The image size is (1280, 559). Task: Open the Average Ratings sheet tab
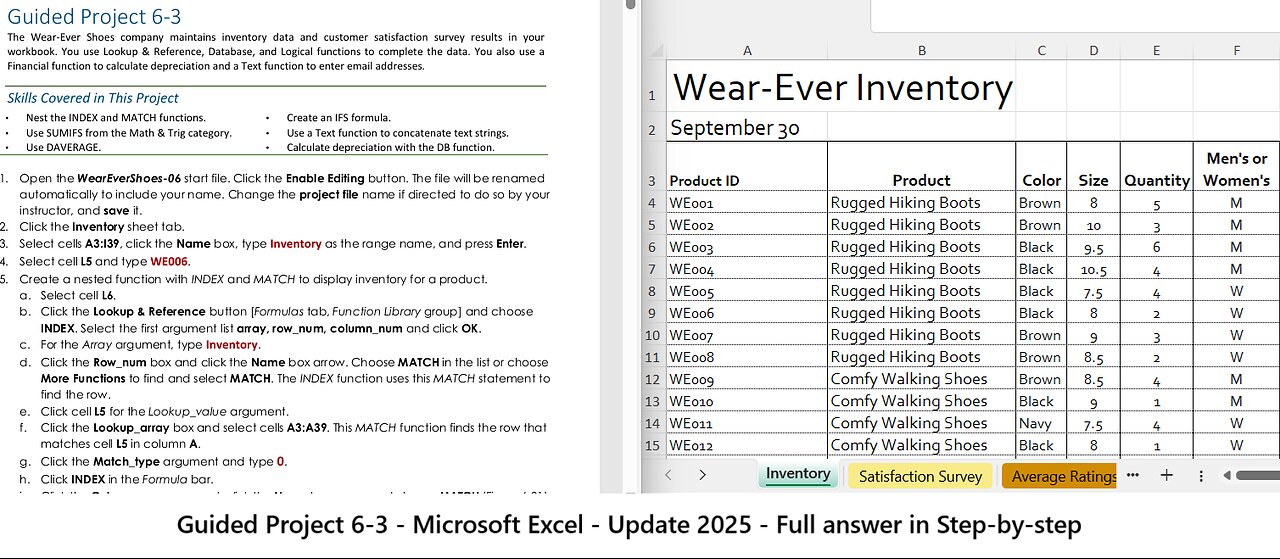click(1060, 476)
